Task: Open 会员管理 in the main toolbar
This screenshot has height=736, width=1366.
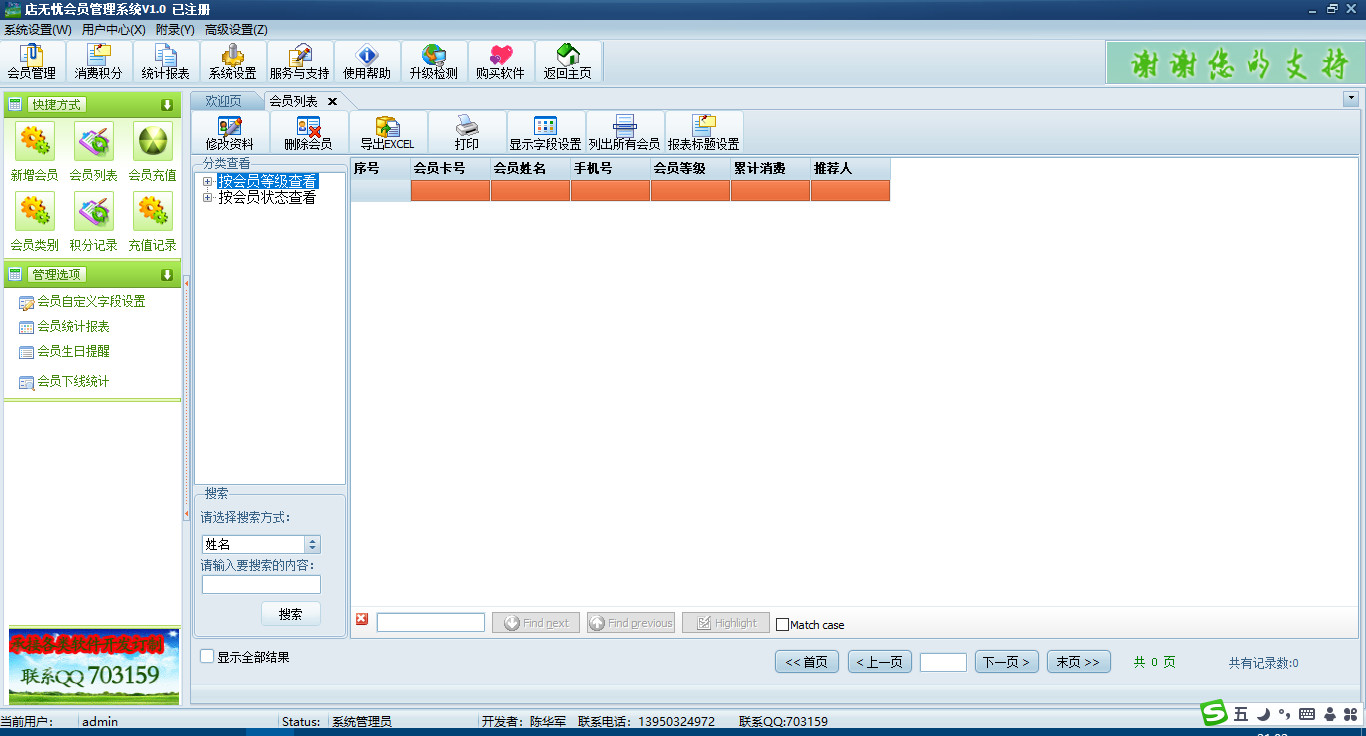Action: (31, 62)
